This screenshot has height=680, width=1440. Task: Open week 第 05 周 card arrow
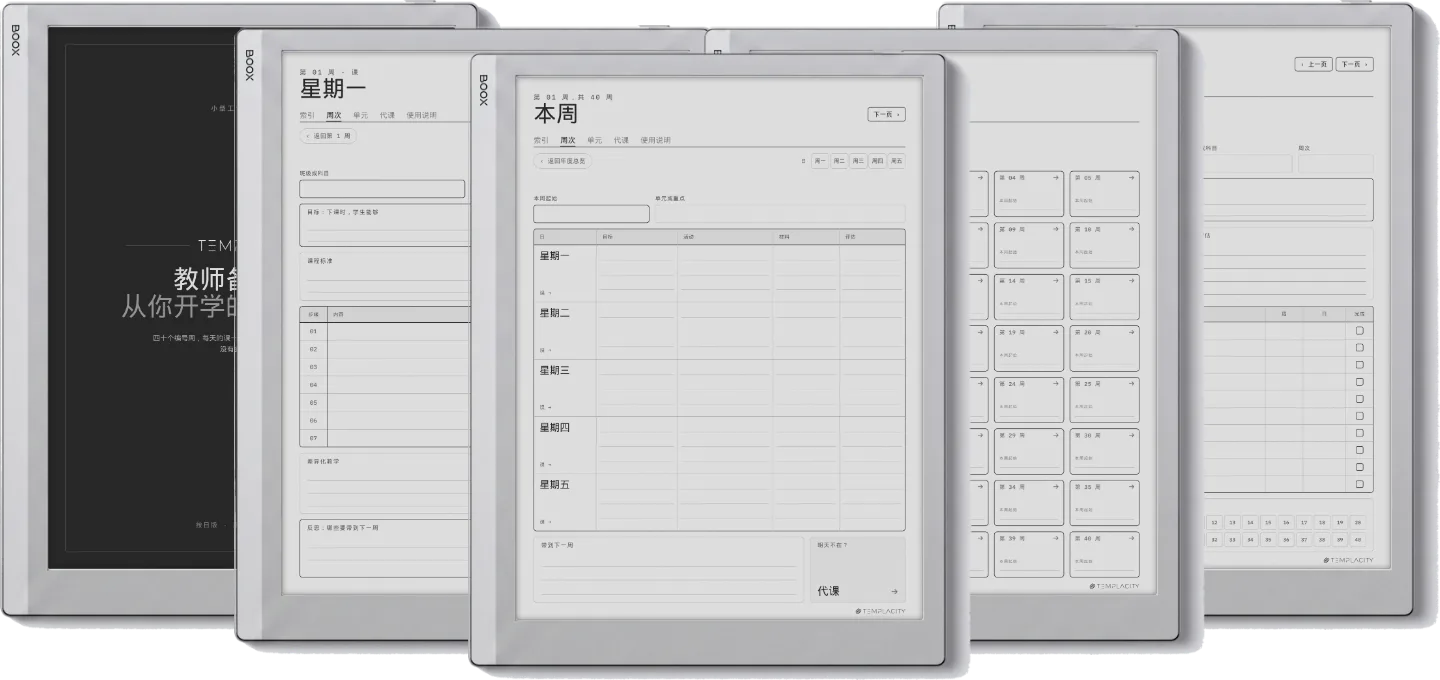pos(1131,177)
